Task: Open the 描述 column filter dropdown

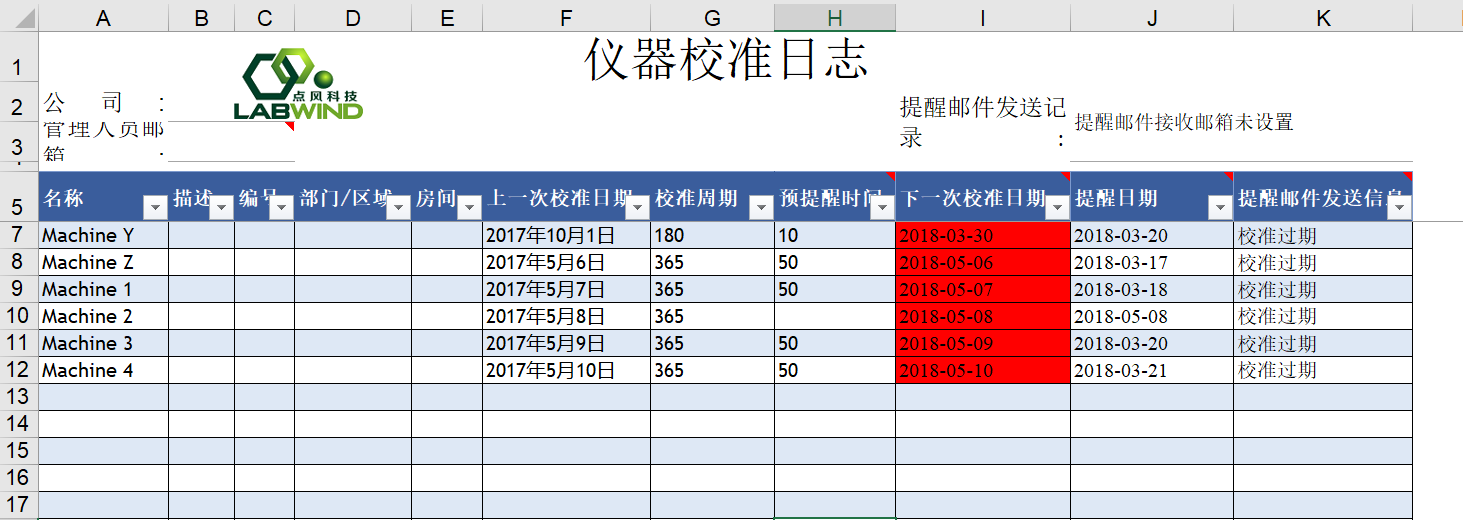Action: 221,207
